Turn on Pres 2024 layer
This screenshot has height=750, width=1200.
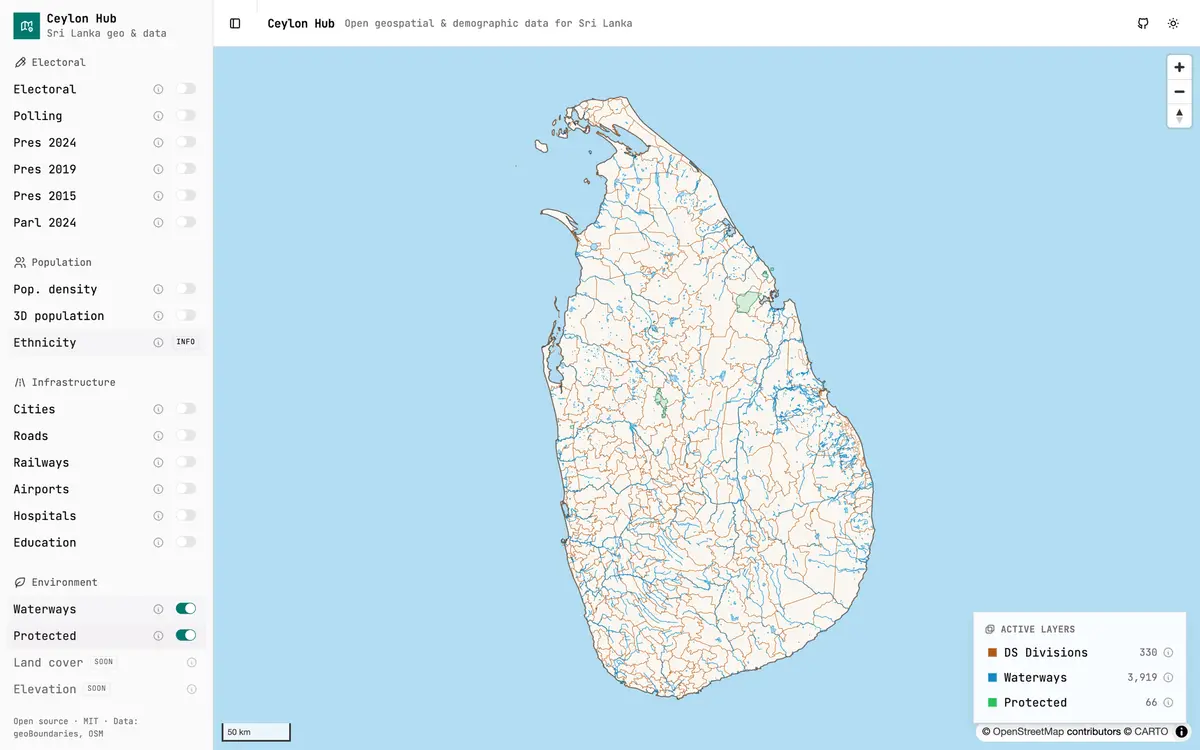click(186, 142)
